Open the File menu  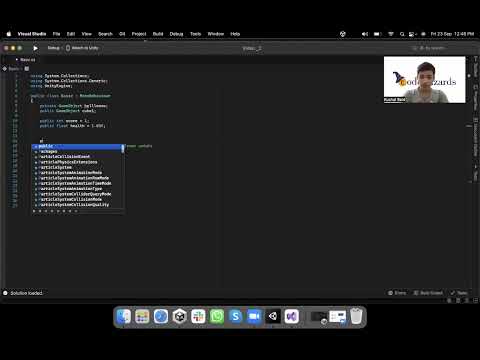[56, 34]
